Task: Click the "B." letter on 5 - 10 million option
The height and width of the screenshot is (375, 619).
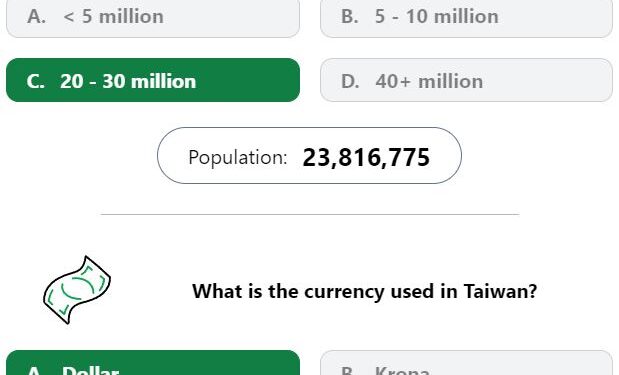Action: [x=350, y=17]
